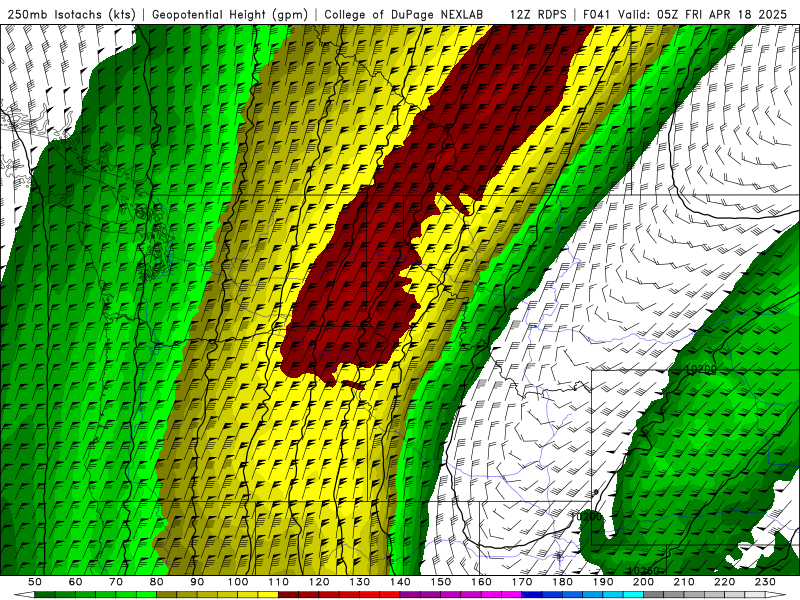Select the 210 value on the legend
Viewport: 800px width, 600px height.
point(684,582)
